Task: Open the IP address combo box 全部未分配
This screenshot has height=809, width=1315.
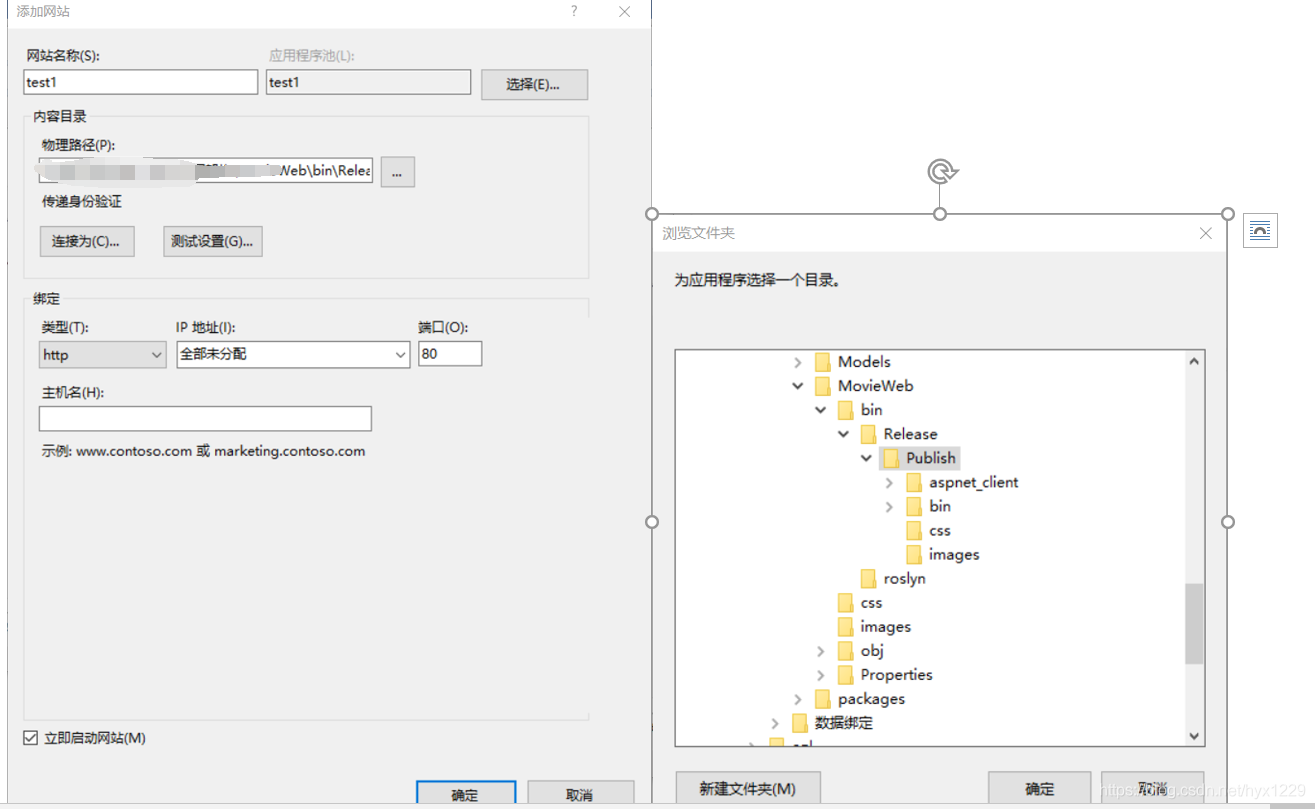Action: (293, 354)
